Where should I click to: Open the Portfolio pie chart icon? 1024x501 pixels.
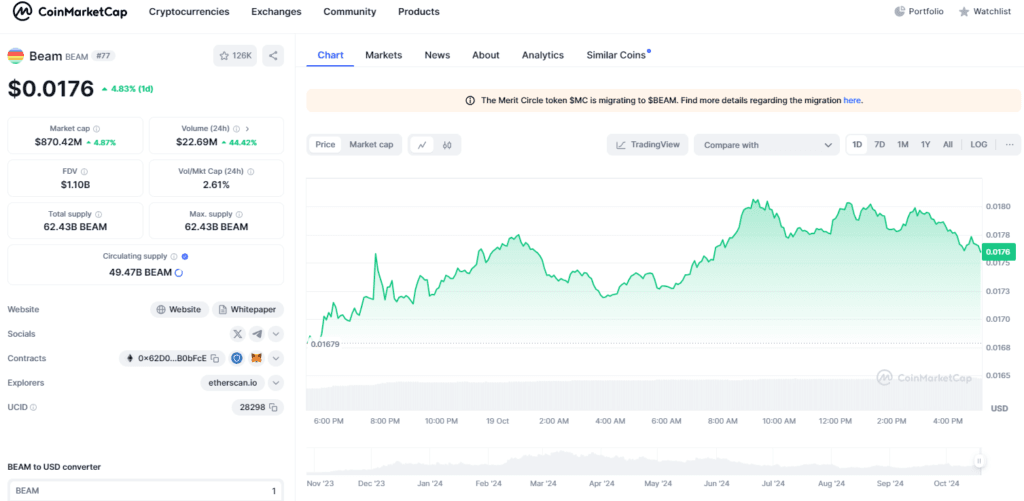pos(900,12)
